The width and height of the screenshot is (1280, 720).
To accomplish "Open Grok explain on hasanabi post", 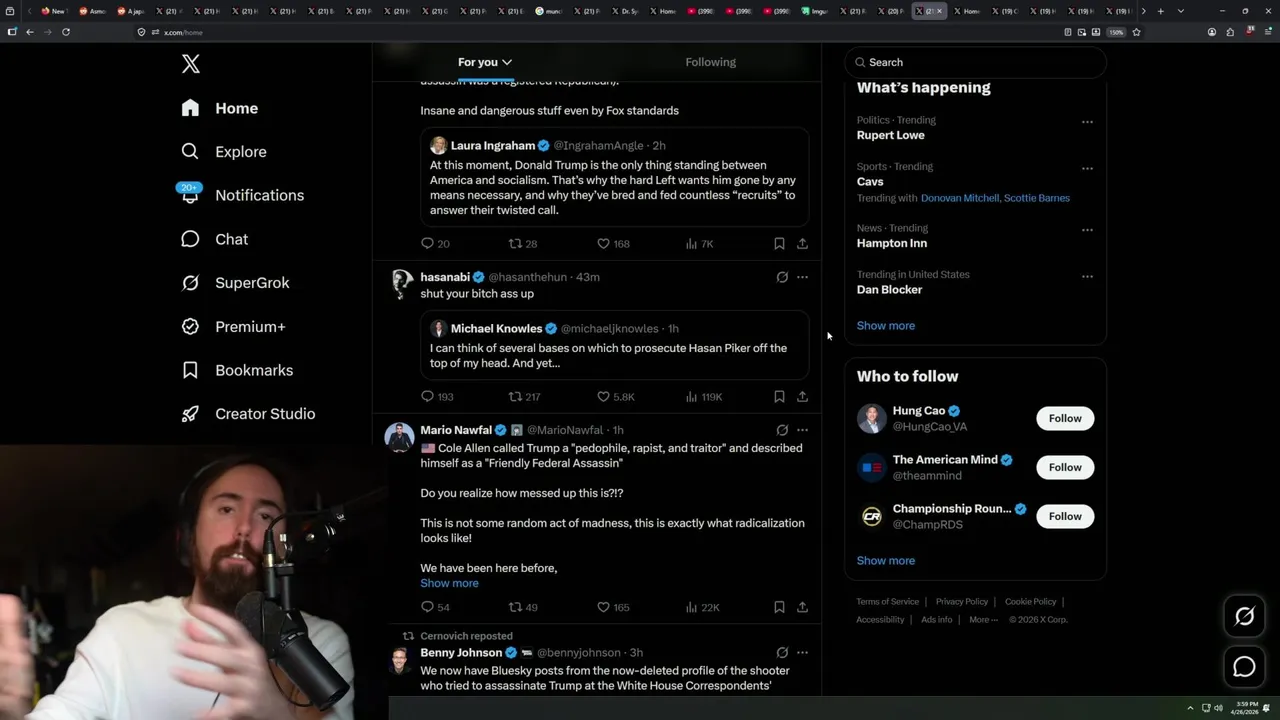I will pos(782,277).
